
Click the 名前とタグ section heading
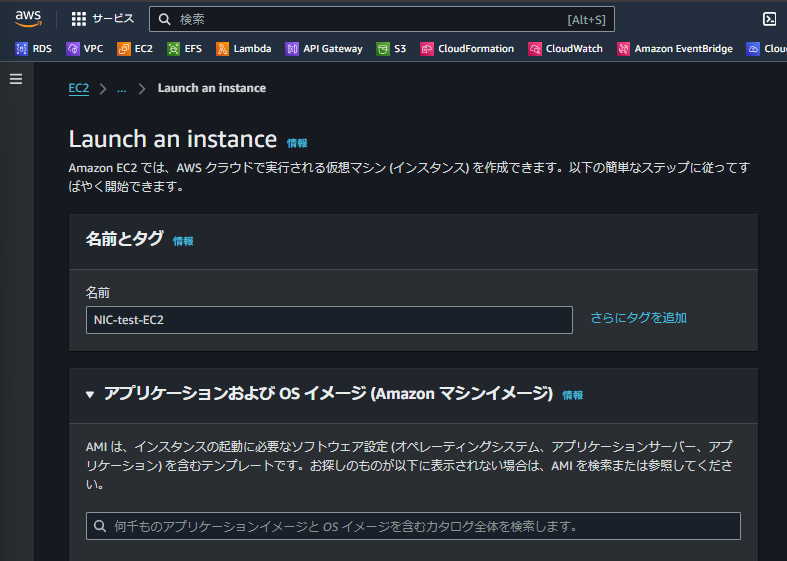124,239
